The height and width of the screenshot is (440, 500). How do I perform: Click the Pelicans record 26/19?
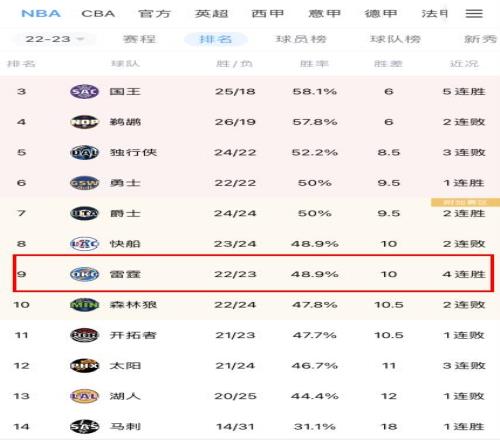click(x=235, y=122)
